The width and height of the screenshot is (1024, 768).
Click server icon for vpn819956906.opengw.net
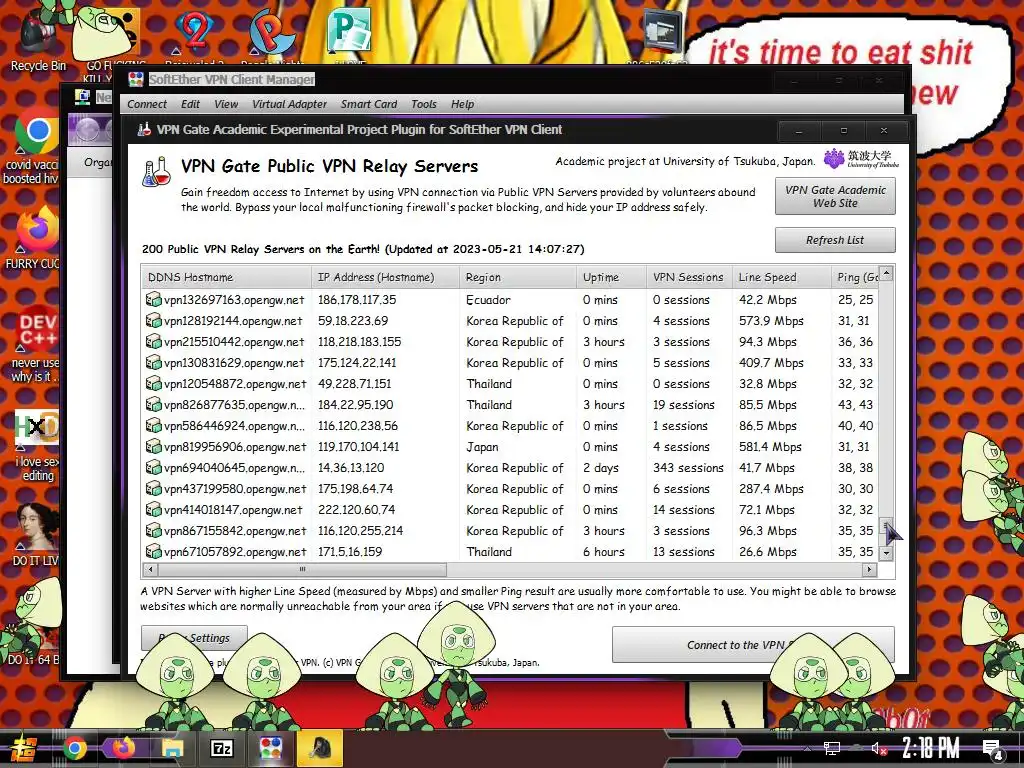coord(153,447)
